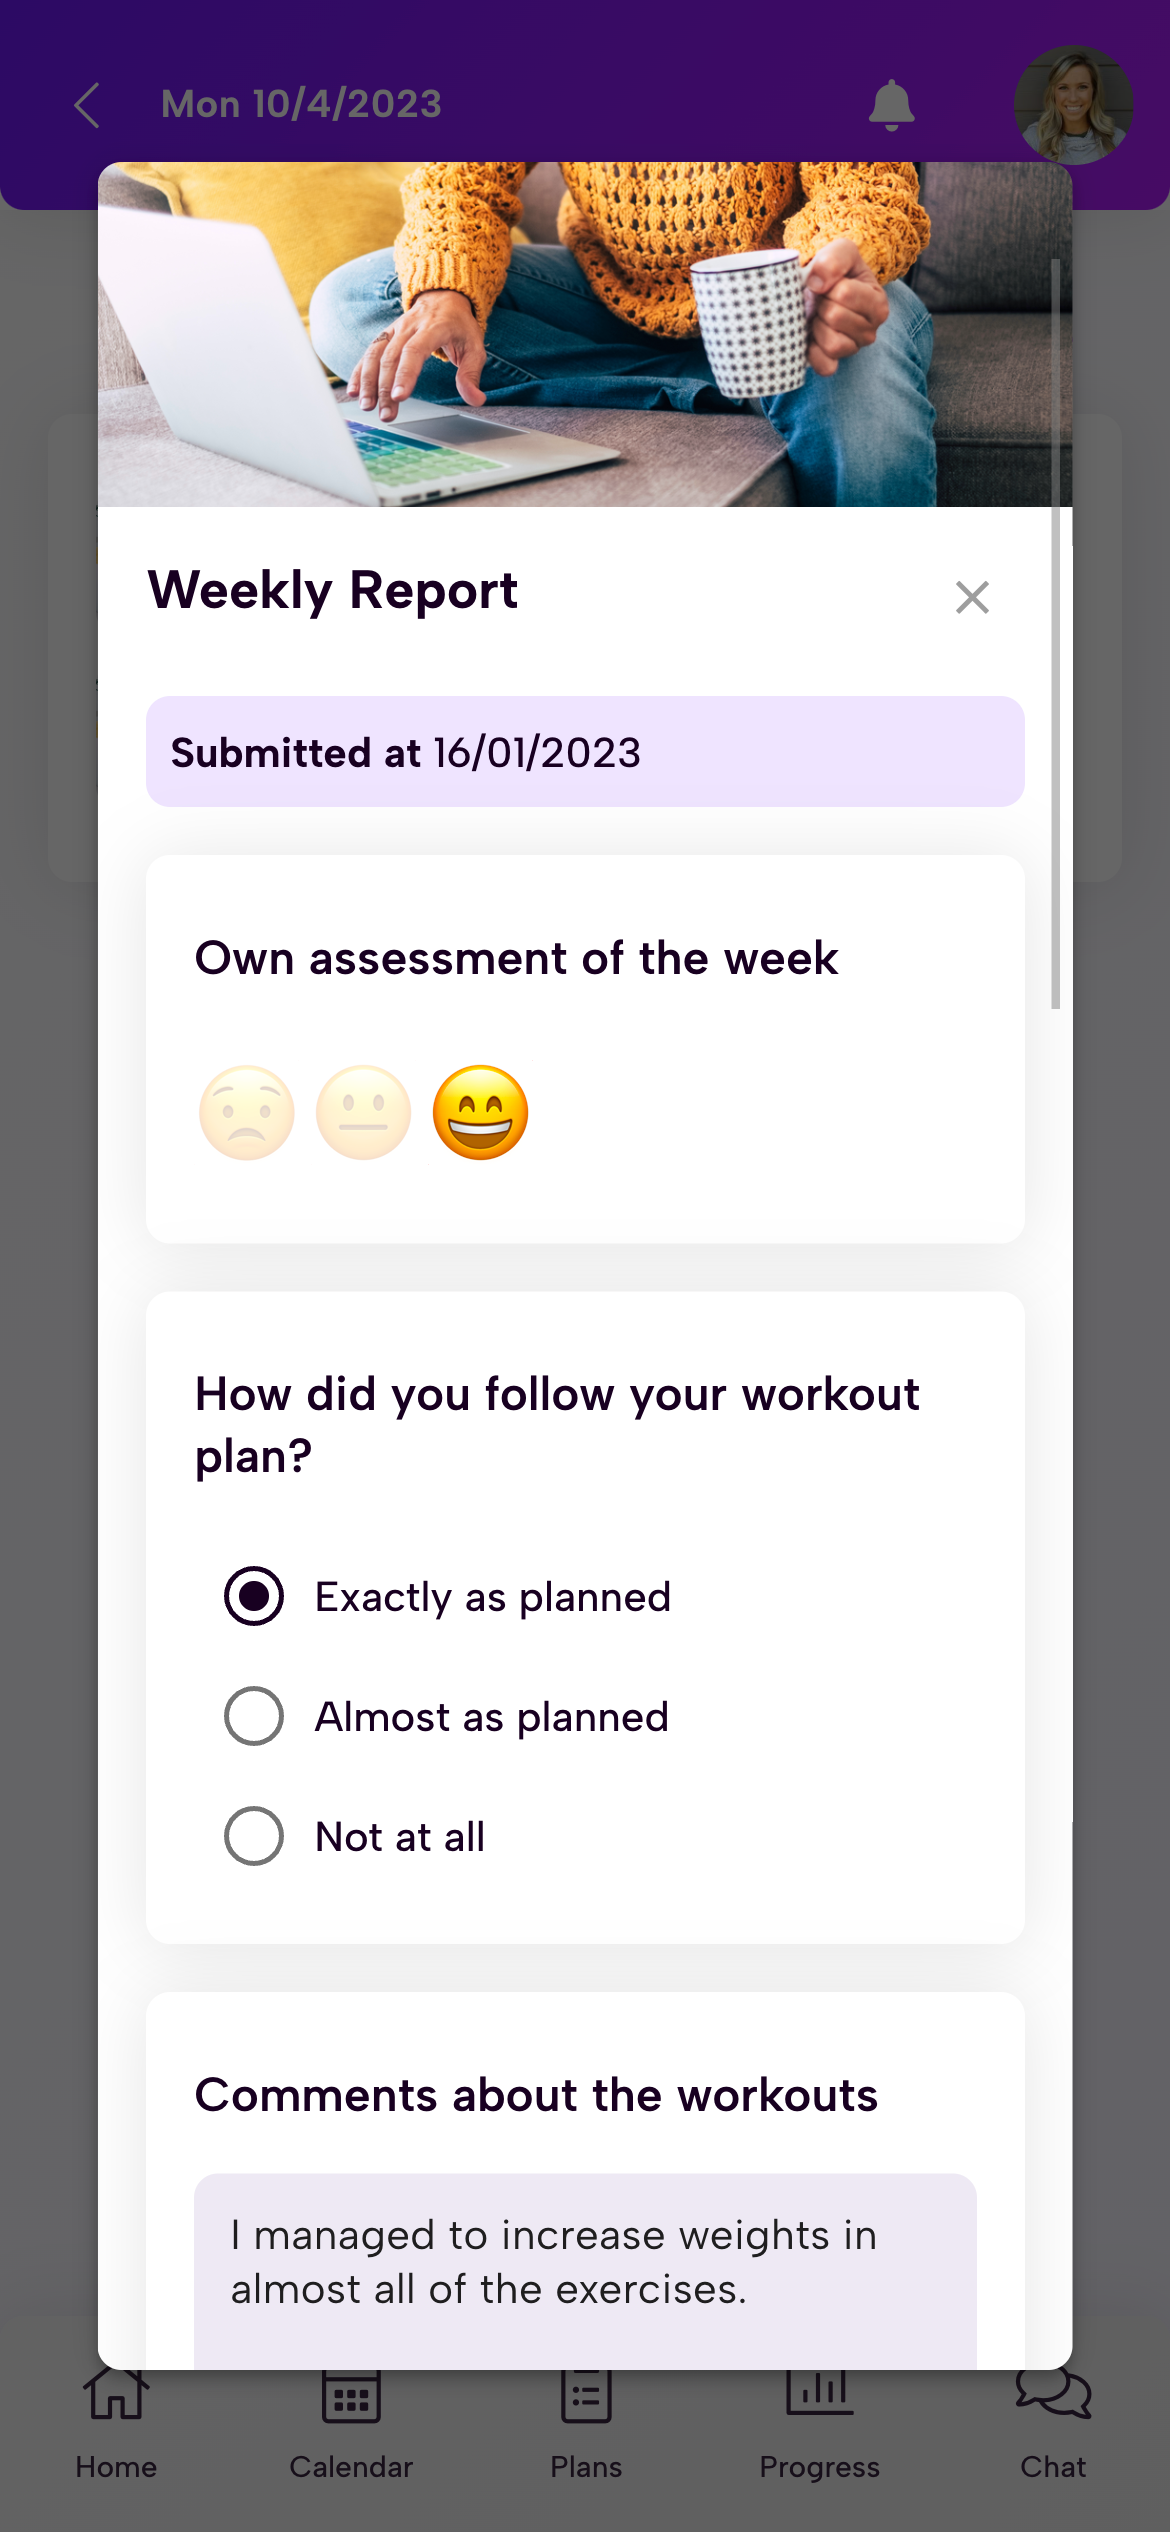
Task: Choose the 'Not at all' radio option
Action: pos(254,1836)
